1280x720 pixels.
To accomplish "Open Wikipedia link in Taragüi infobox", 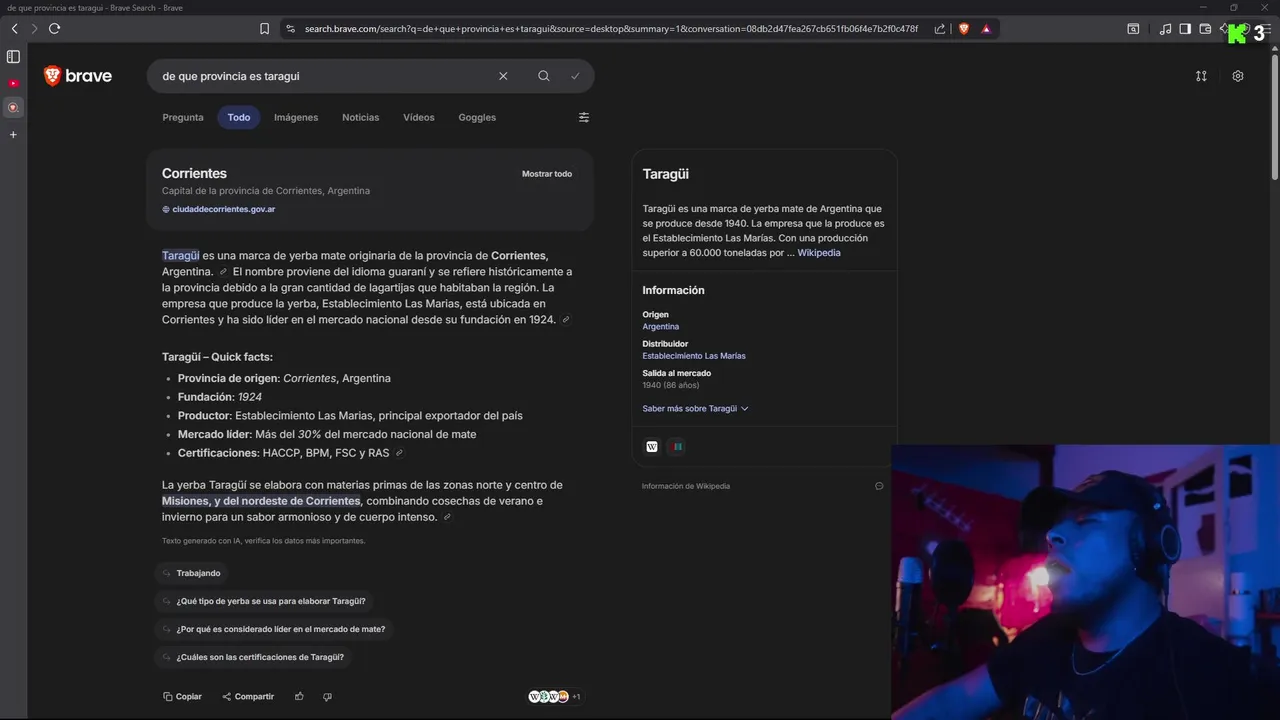I will coord(819,253).
